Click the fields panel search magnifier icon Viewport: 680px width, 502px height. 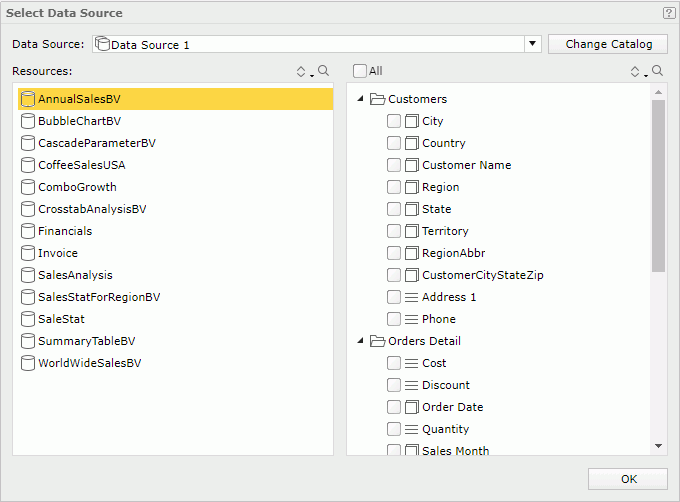tap(657, 71)
